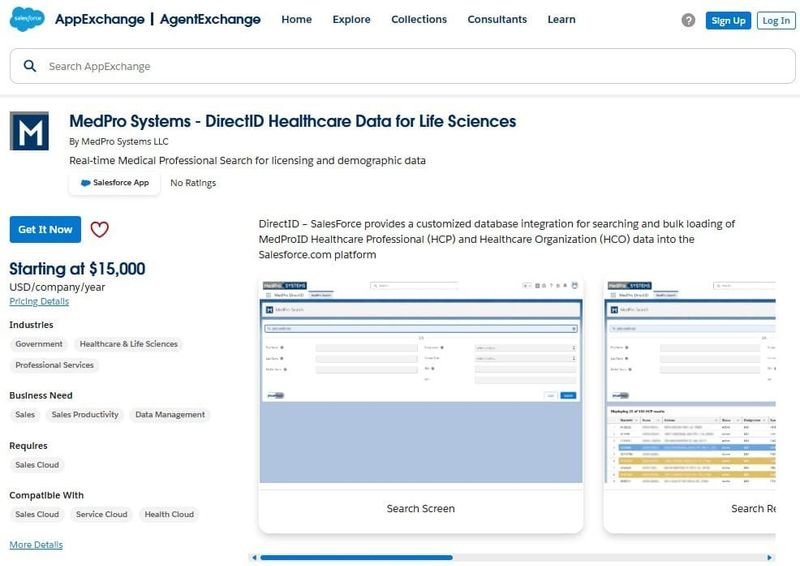Open the More Details link
The width and height of the screenshot is (800, 566).
click(36, 545)
